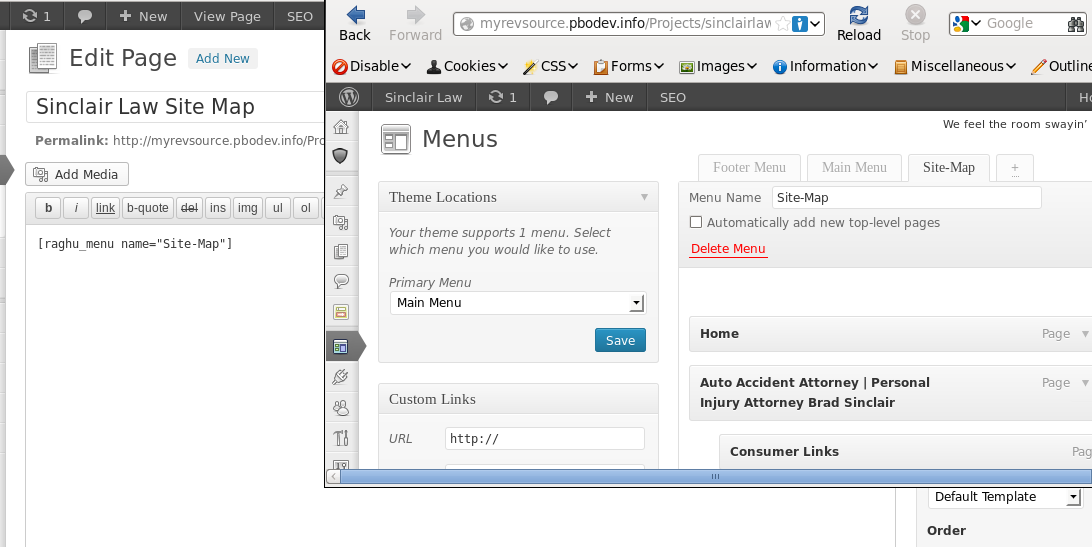This screenshot has width=1092, height=547.
Task: Open Dashboard home icon in sidebar
Action: pyautogui.click(x=341, y=126)
